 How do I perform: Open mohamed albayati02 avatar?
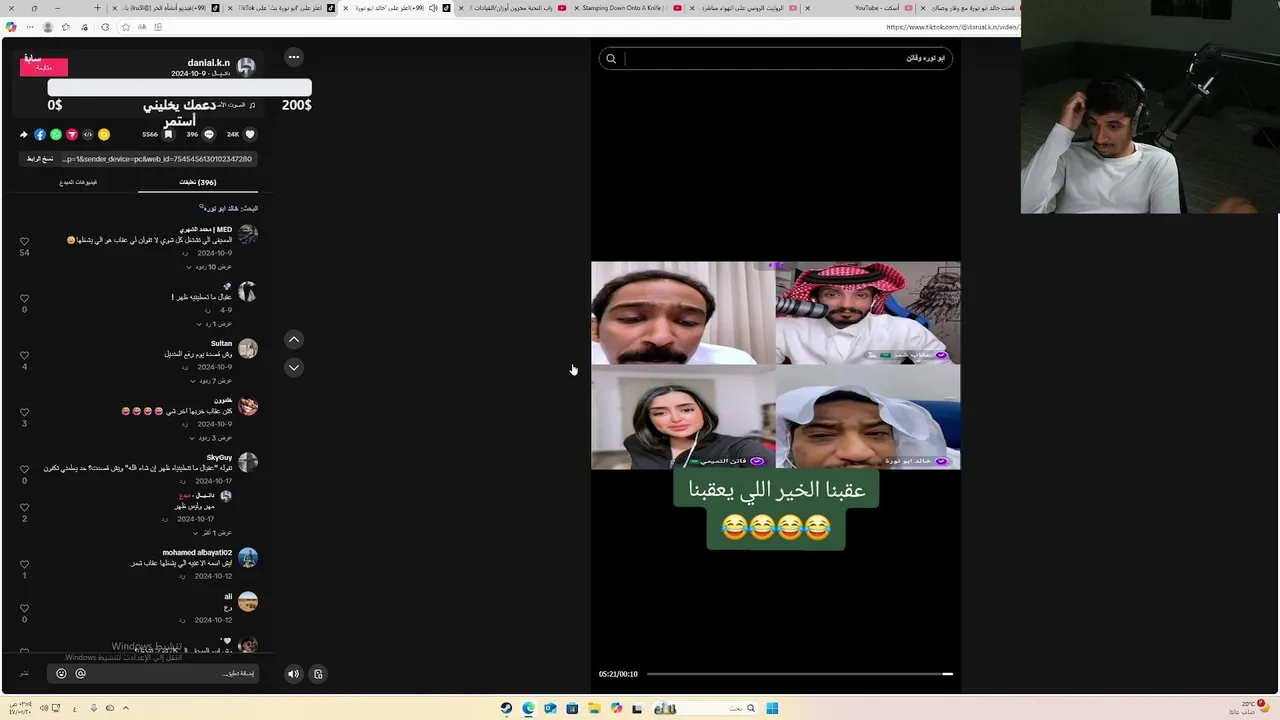(x=248, y=557)
